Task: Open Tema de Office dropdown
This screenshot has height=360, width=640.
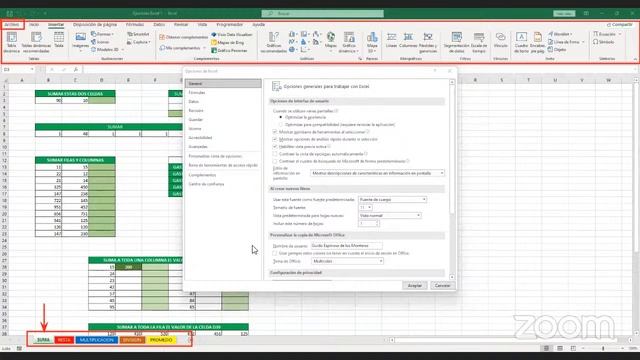Action: pyautogui.click(x=347, y=261)
